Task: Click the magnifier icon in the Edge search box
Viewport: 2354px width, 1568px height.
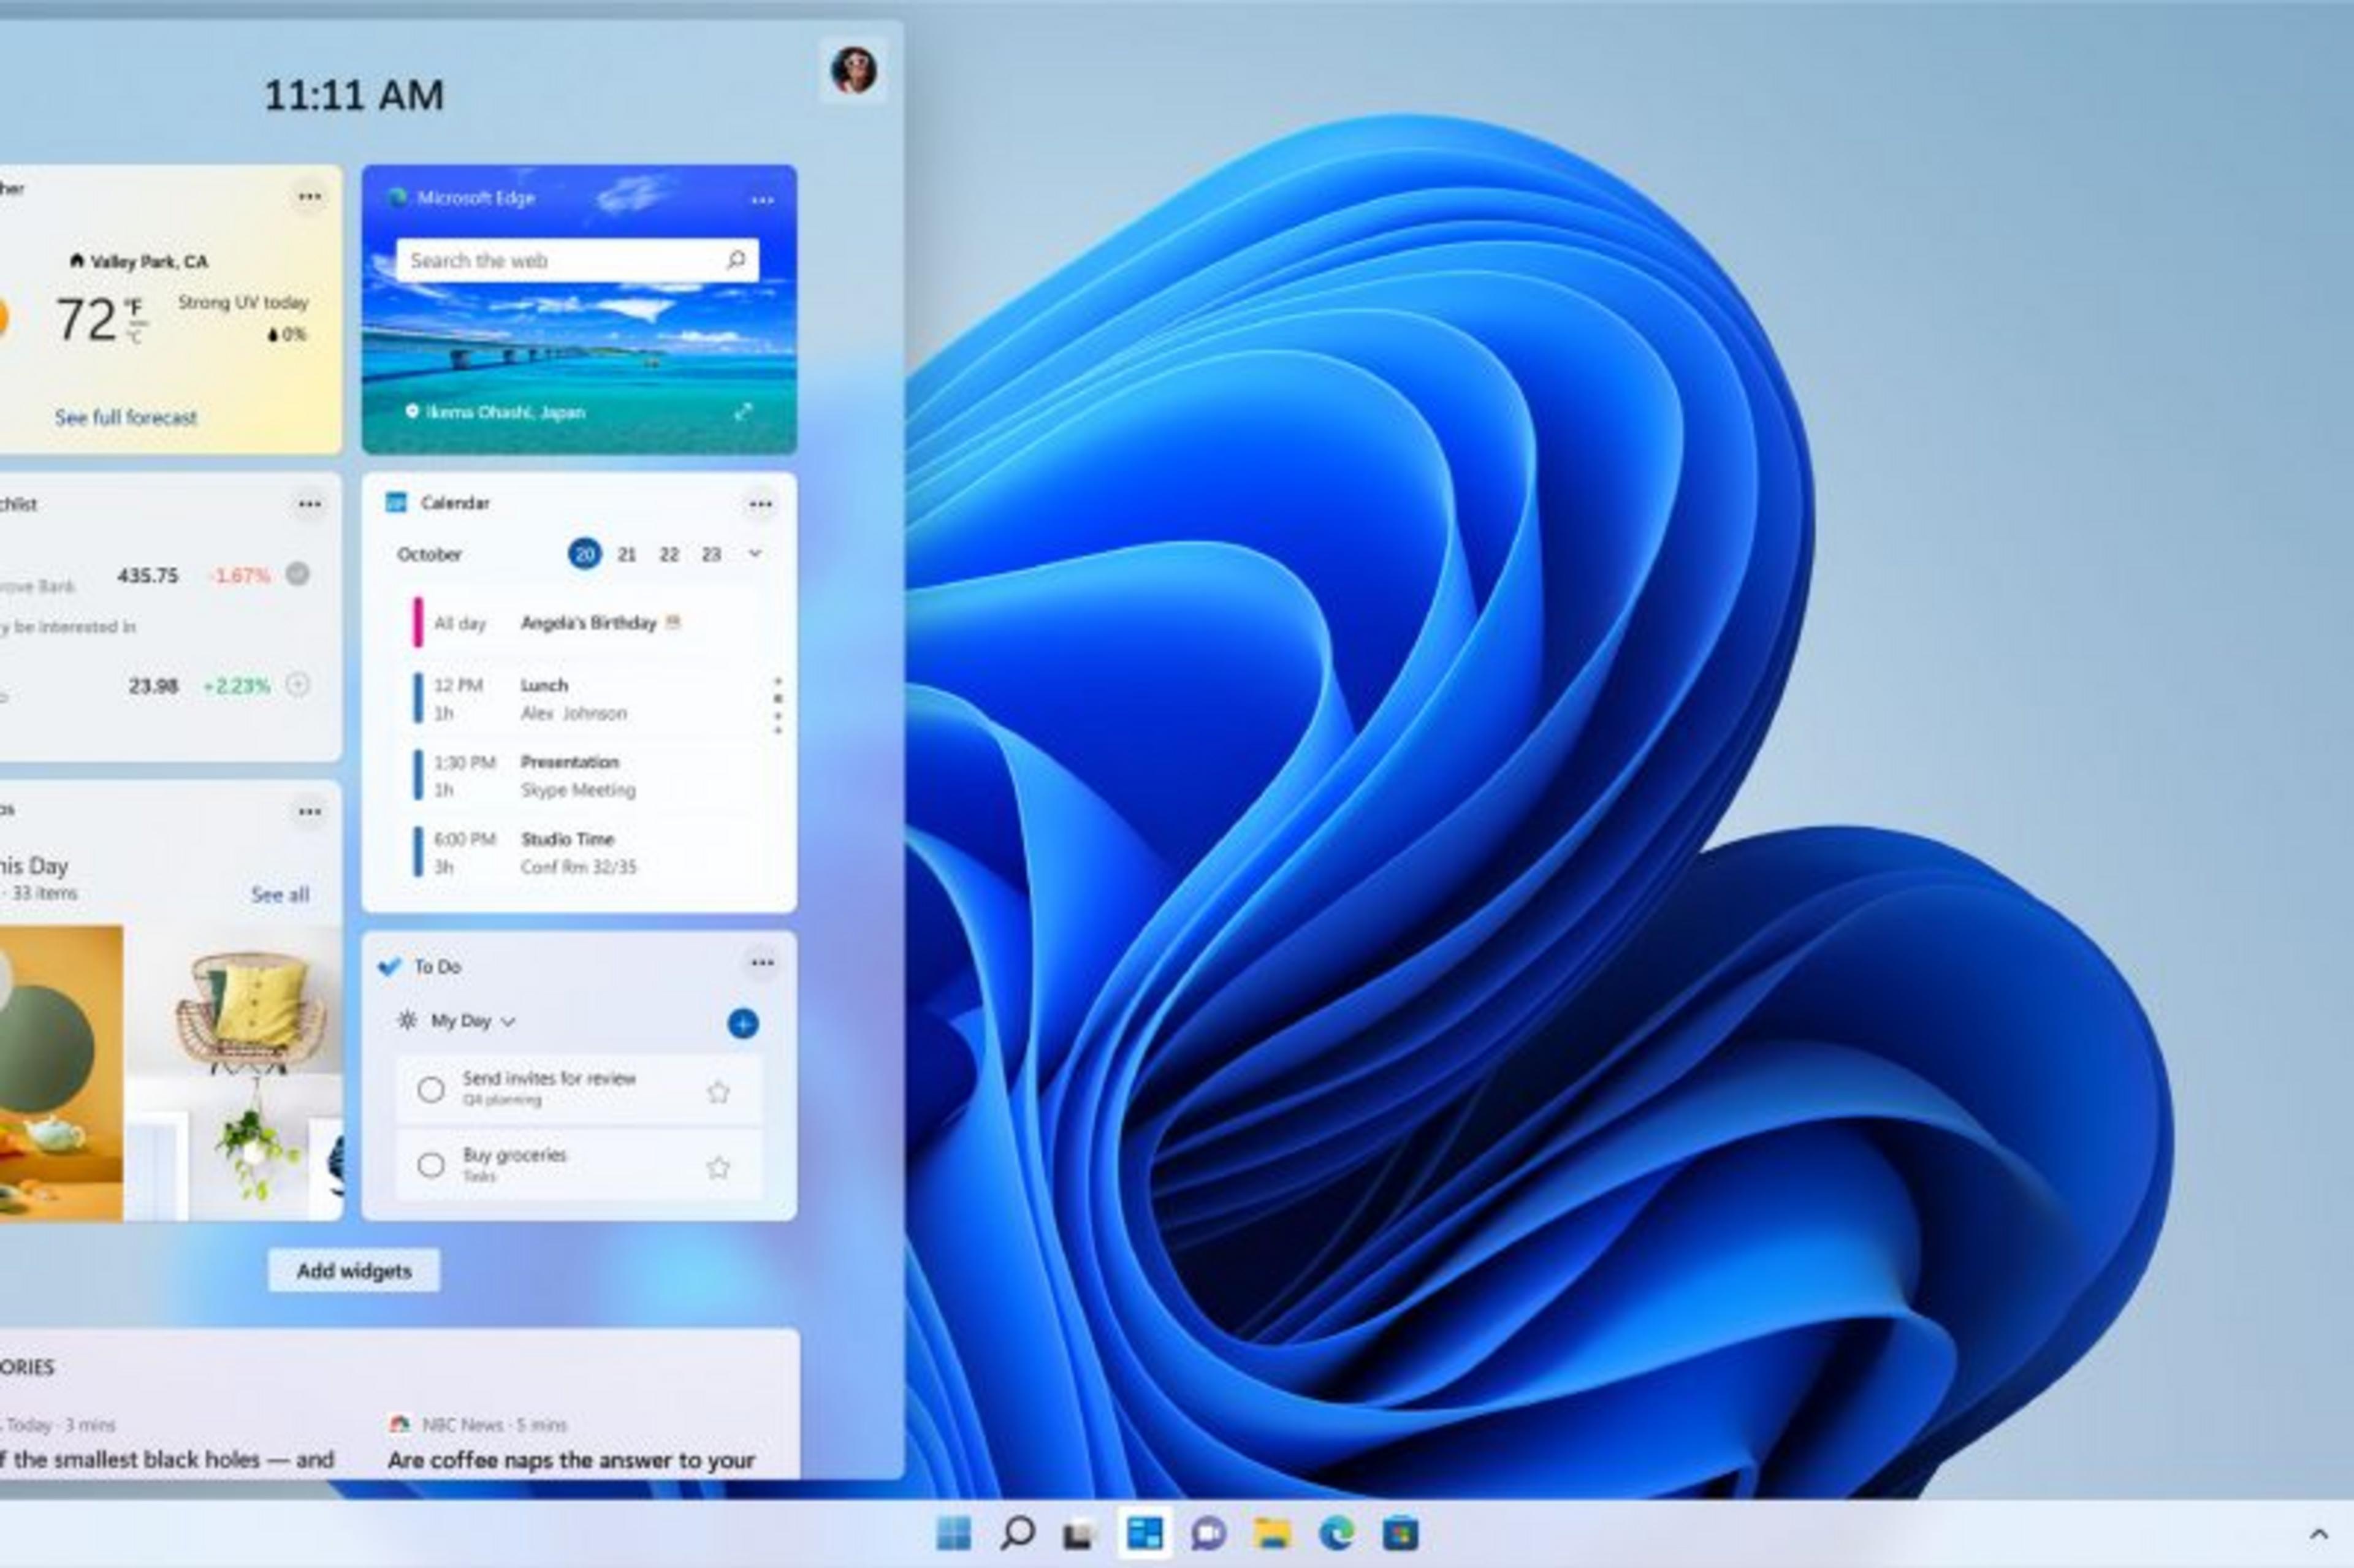Action: click(x=736, y=260)
